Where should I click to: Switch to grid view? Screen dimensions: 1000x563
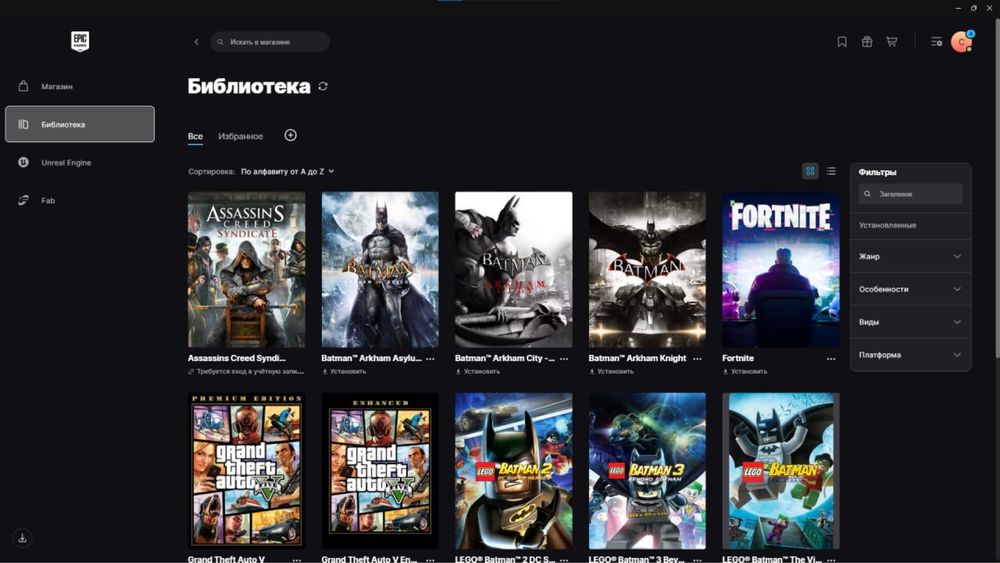(x=810, y=171)
